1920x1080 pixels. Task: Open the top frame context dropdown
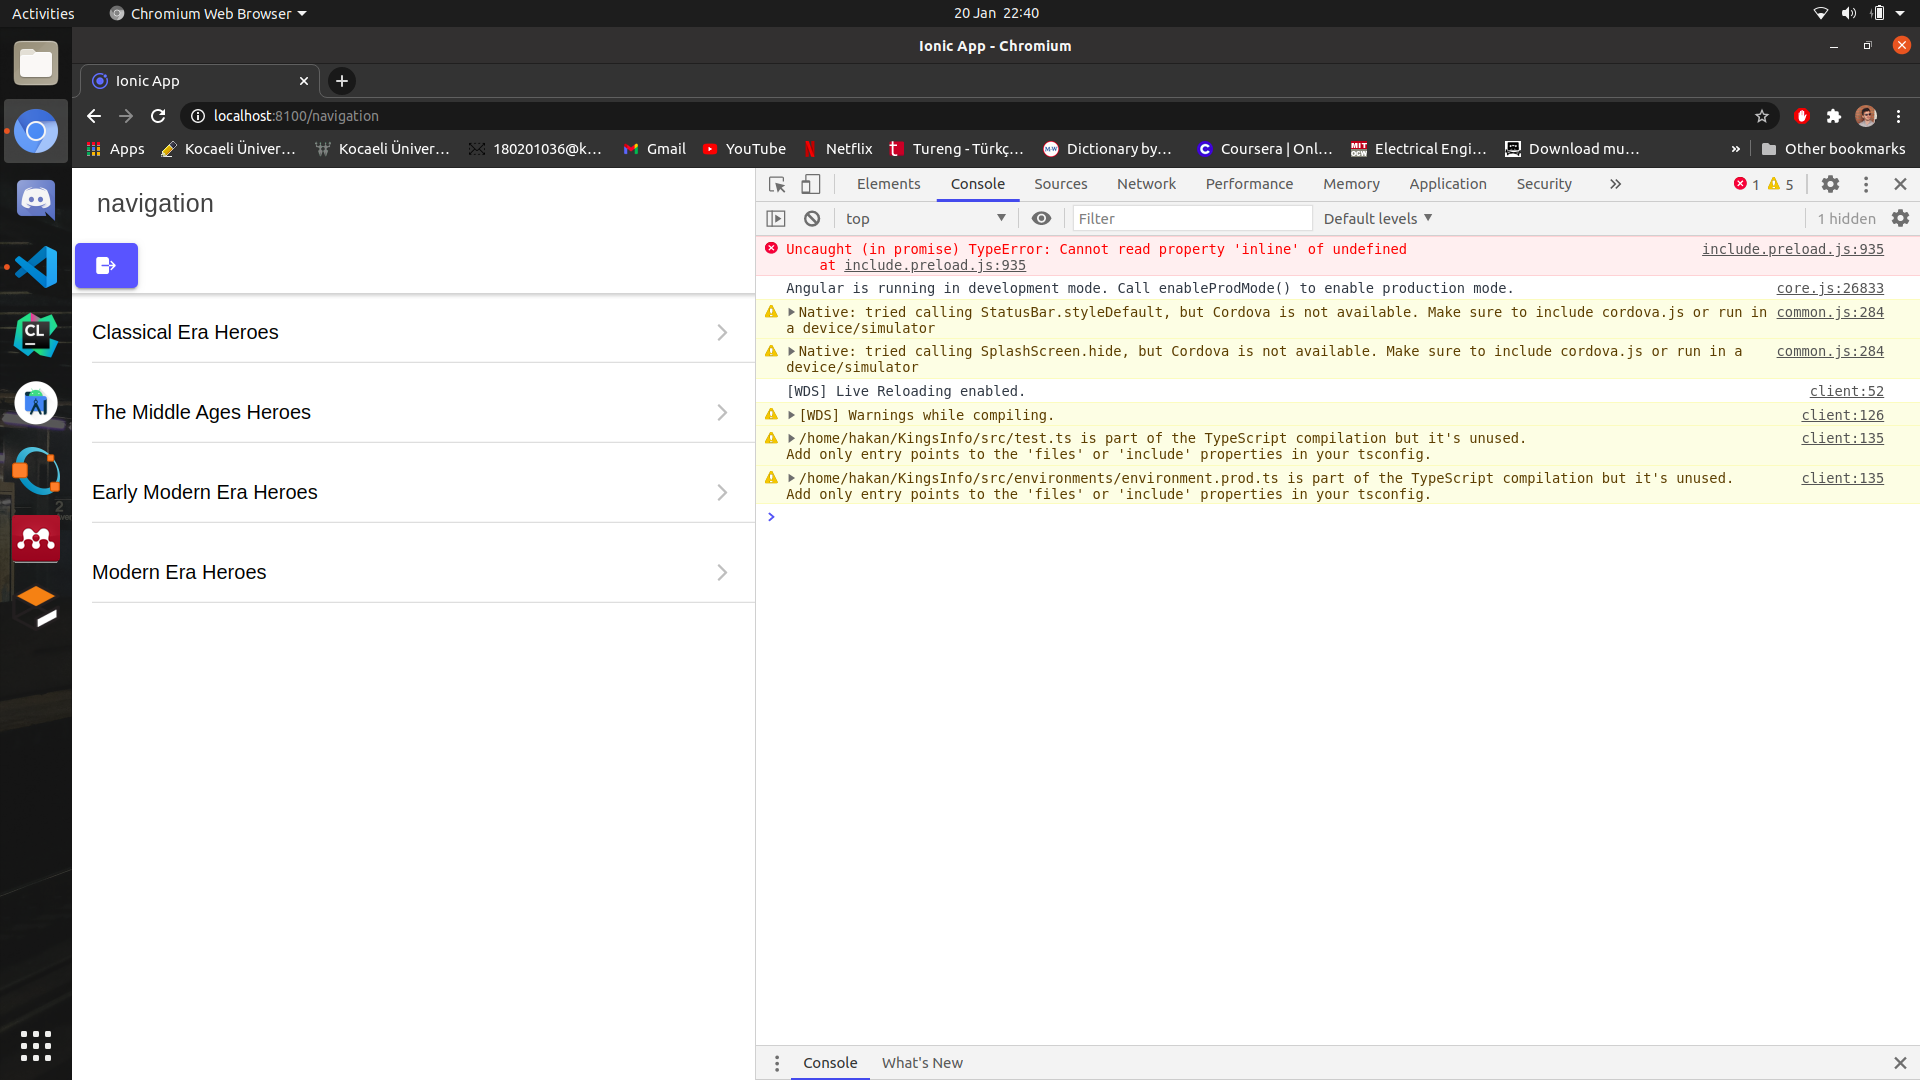(925, 218)
